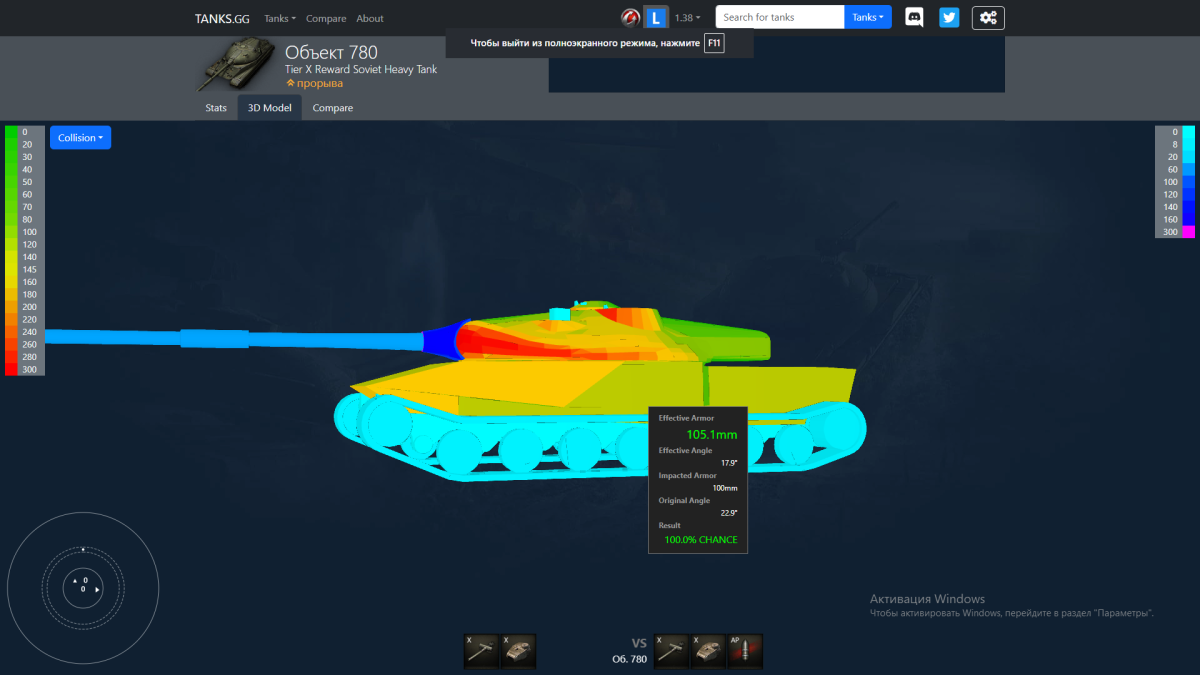Click the dot marker on the dashed dial ring

(83, 549)
